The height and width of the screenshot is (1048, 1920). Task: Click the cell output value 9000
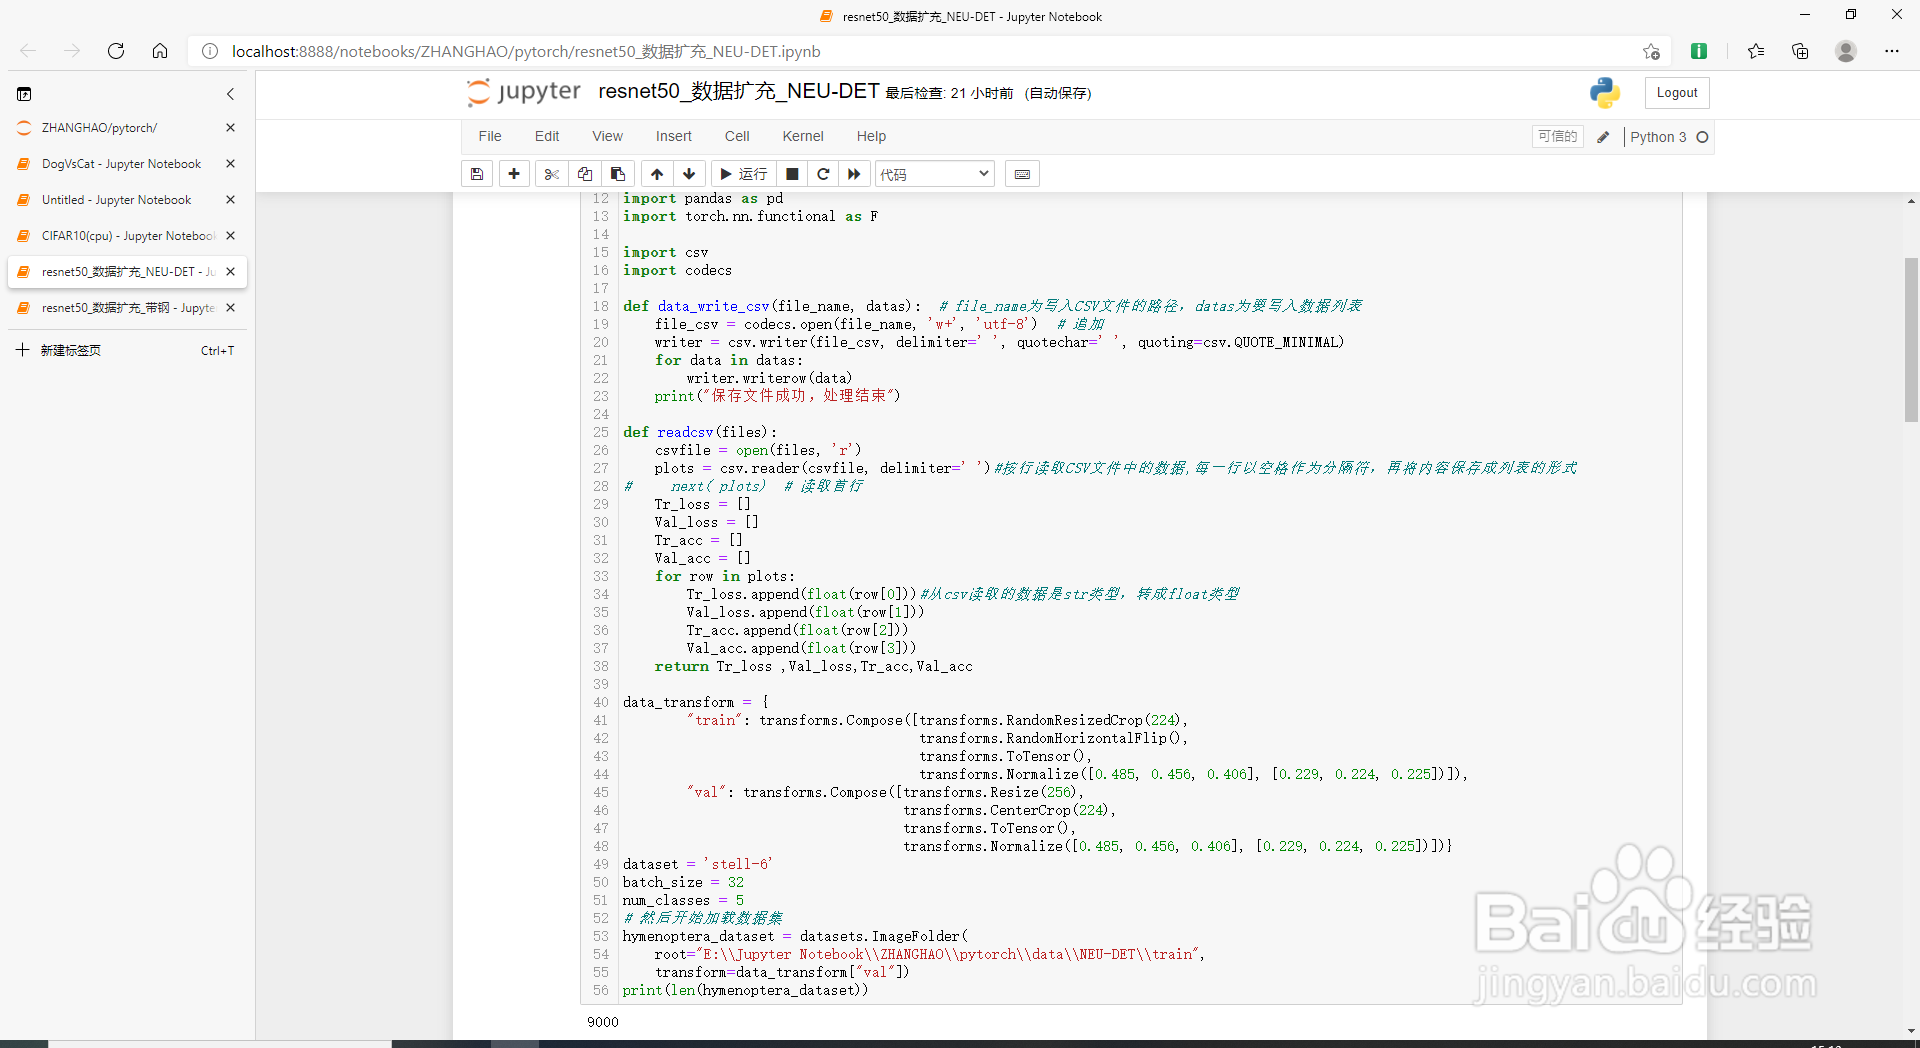(603, 1022)
